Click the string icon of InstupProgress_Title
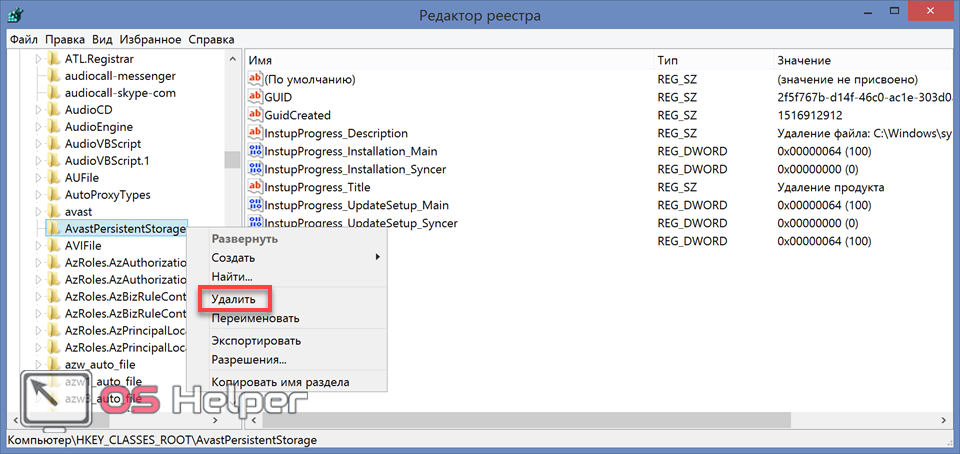Screen dimensions: 960x454 [255, 187]
